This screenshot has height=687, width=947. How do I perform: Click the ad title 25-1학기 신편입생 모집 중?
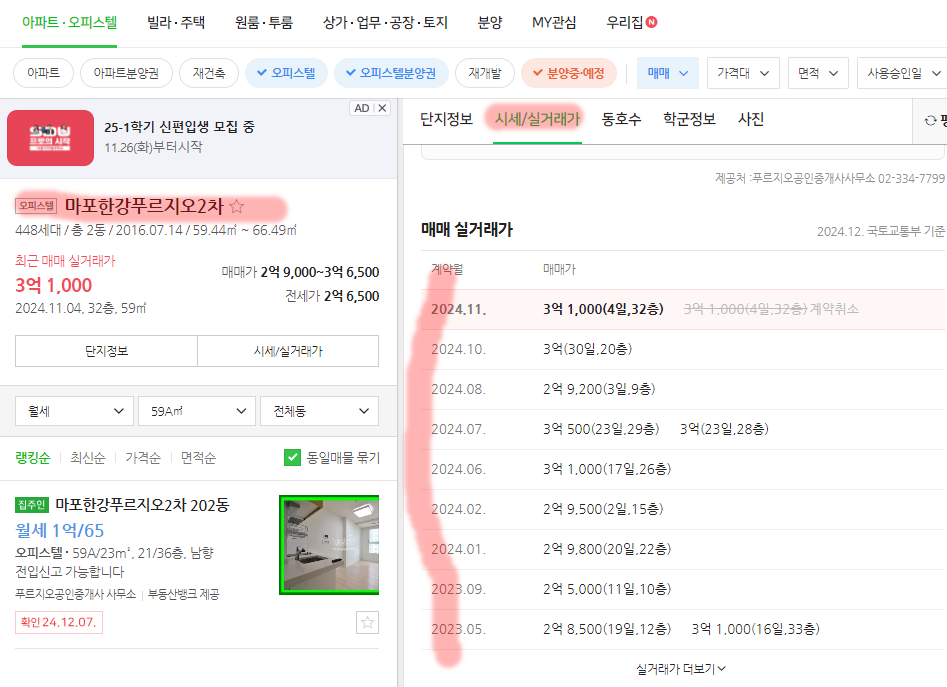point(179,127)
